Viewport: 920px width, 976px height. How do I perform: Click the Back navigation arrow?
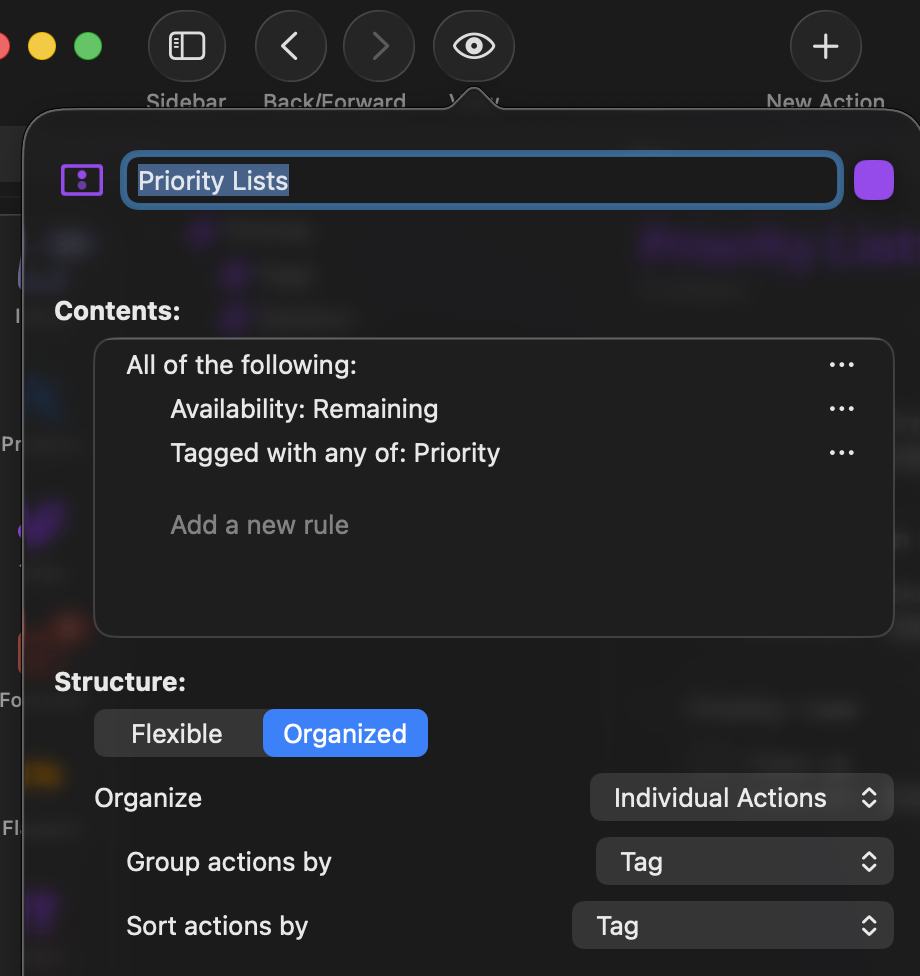pyautogui.click(x=290, y=46)
